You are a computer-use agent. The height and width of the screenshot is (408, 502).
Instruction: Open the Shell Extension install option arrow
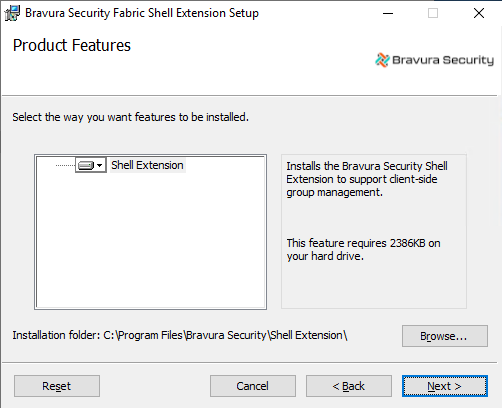[100, 165]
